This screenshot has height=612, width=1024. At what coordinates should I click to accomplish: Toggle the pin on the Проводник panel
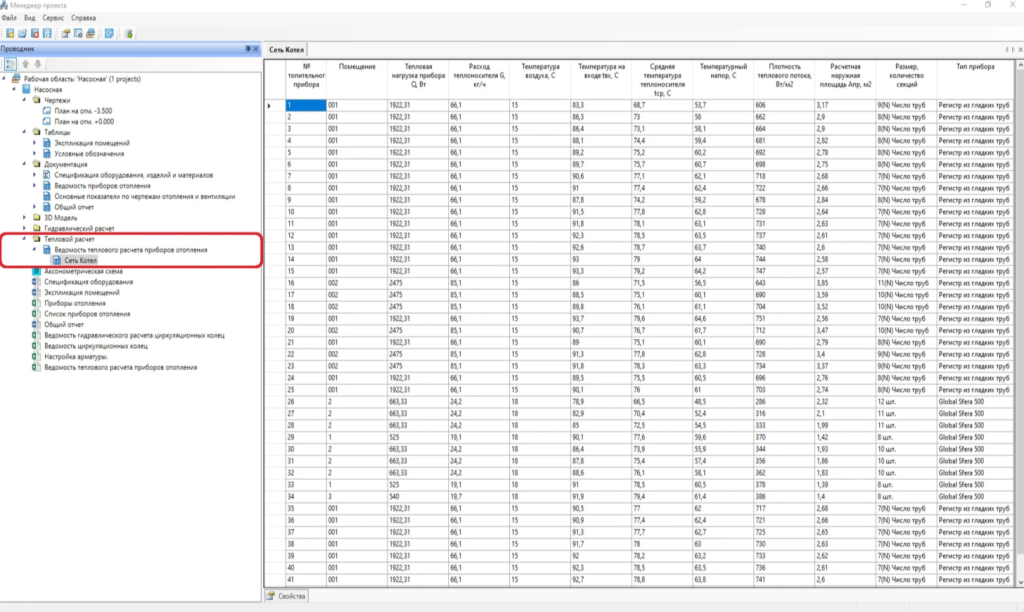(x=247, y=49)
